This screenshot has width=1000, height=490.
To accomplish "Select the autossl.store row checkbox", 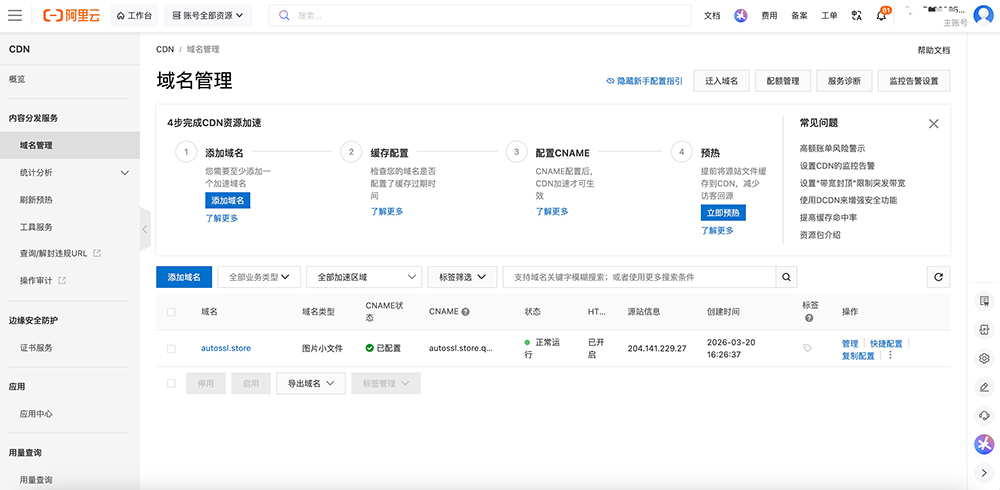I will click(171, 348).
